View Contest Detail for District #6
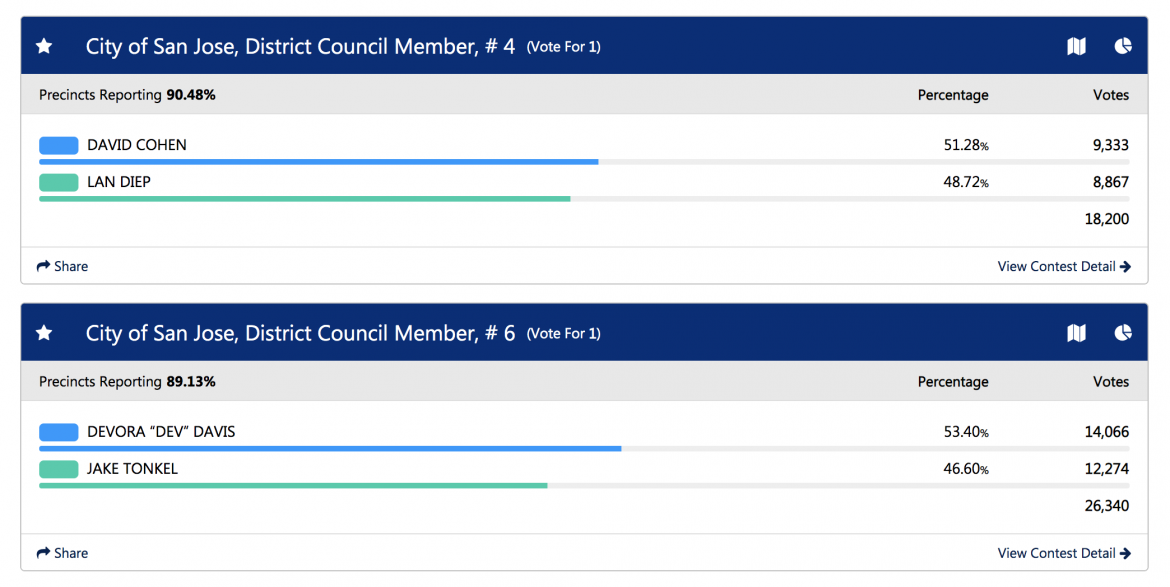The height and width of the screenshot is (587, 1170). (x=1064, y=553)
